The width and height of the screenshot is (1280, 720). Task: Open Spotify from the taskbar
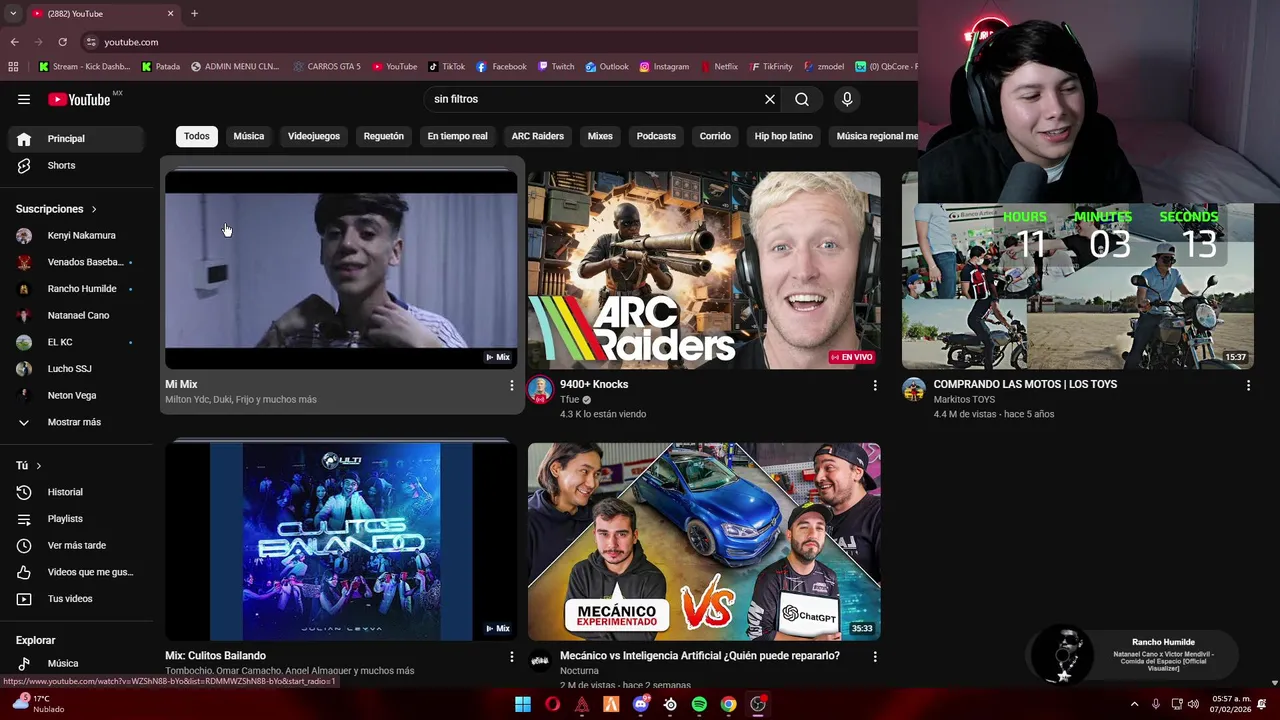(x=699, y=704)
